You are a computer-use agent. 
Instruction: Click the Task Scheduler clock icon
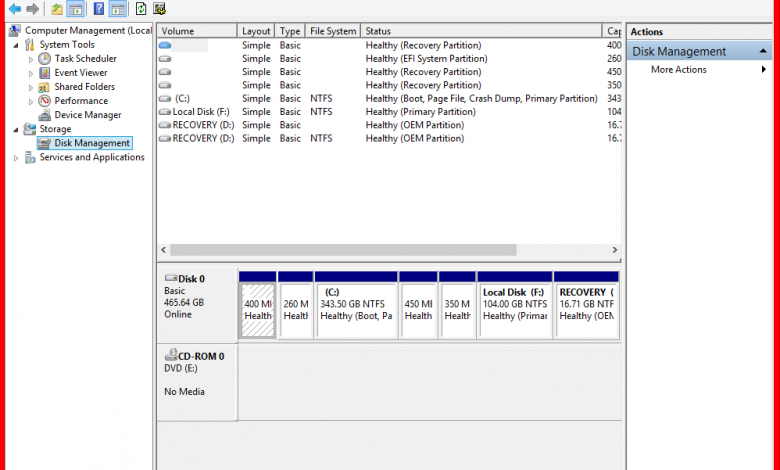[45, 59]
